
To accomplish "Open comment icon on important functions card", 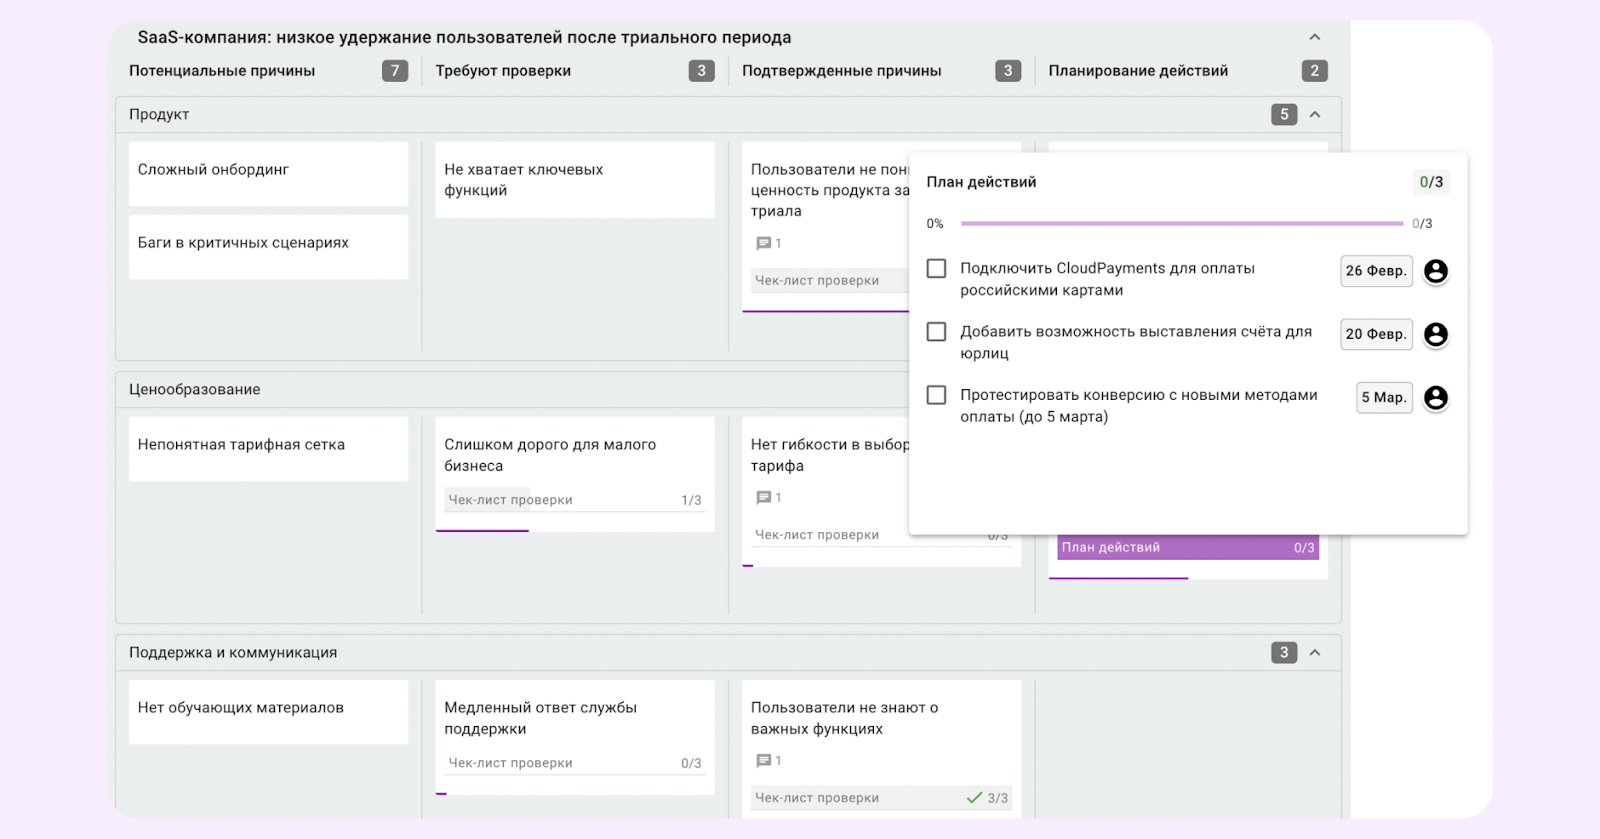I will [764, 761].
